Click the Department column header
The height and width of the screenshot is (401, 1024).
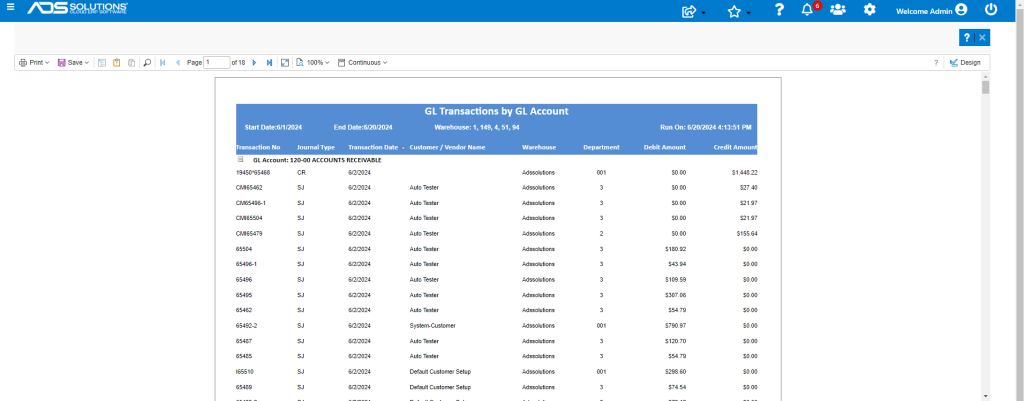601,148
